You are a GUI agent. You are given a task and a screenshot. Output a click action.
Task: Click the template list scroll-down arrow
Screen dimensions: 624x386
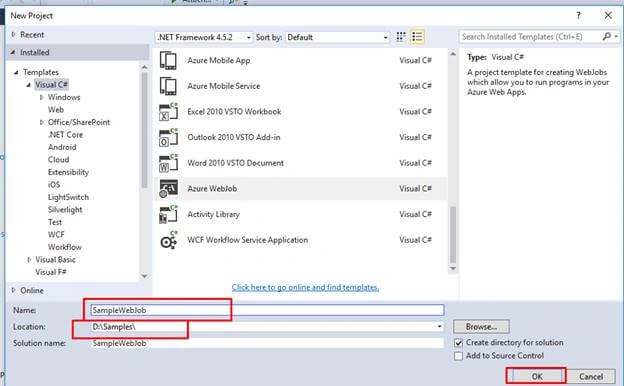[x=453, y=269]
